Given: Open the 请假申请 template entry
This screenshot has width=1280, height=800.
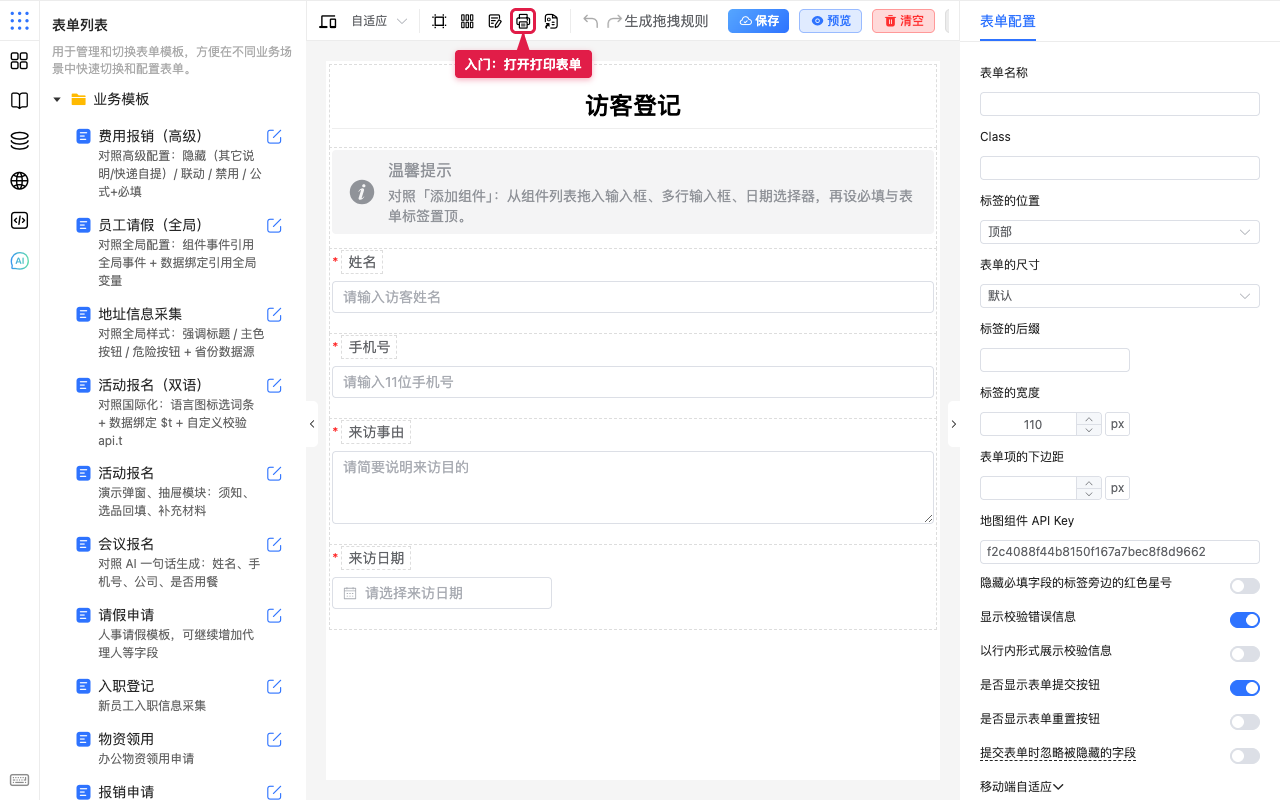Looking at the screenshot, I should coord(126,615).
